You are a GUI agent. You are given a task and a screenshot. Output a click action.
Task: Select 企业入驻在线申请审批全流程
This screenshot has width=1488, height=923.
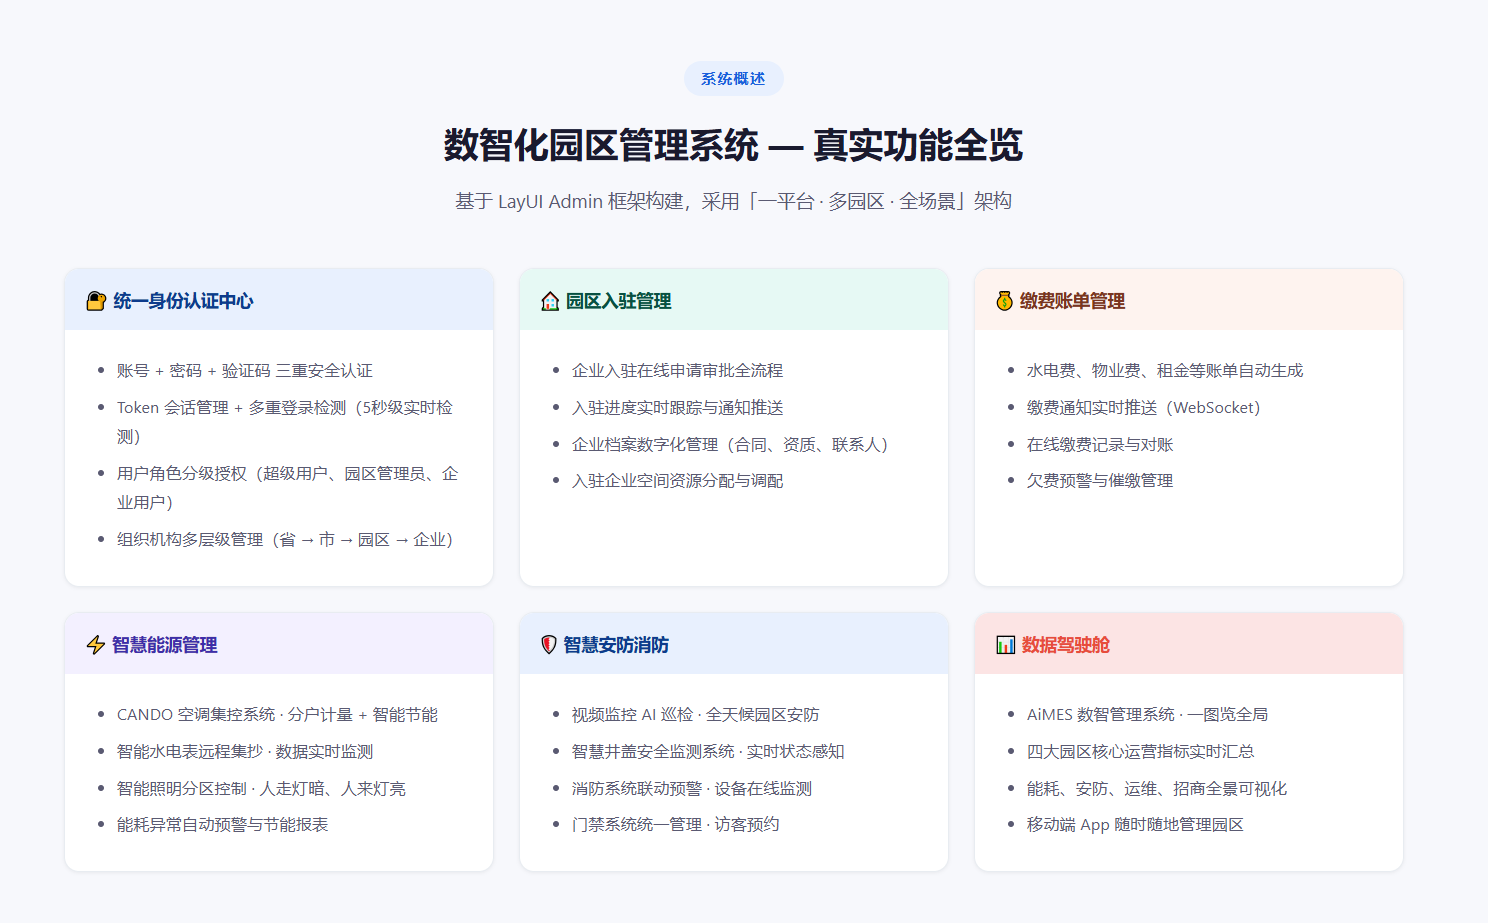(x=677, y=371)
